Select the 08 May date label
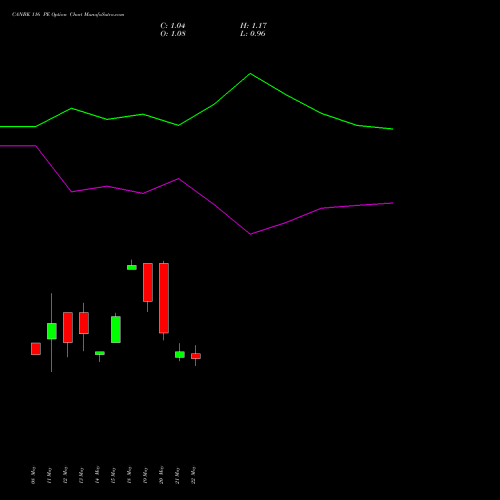 click(x=33, y=475)
